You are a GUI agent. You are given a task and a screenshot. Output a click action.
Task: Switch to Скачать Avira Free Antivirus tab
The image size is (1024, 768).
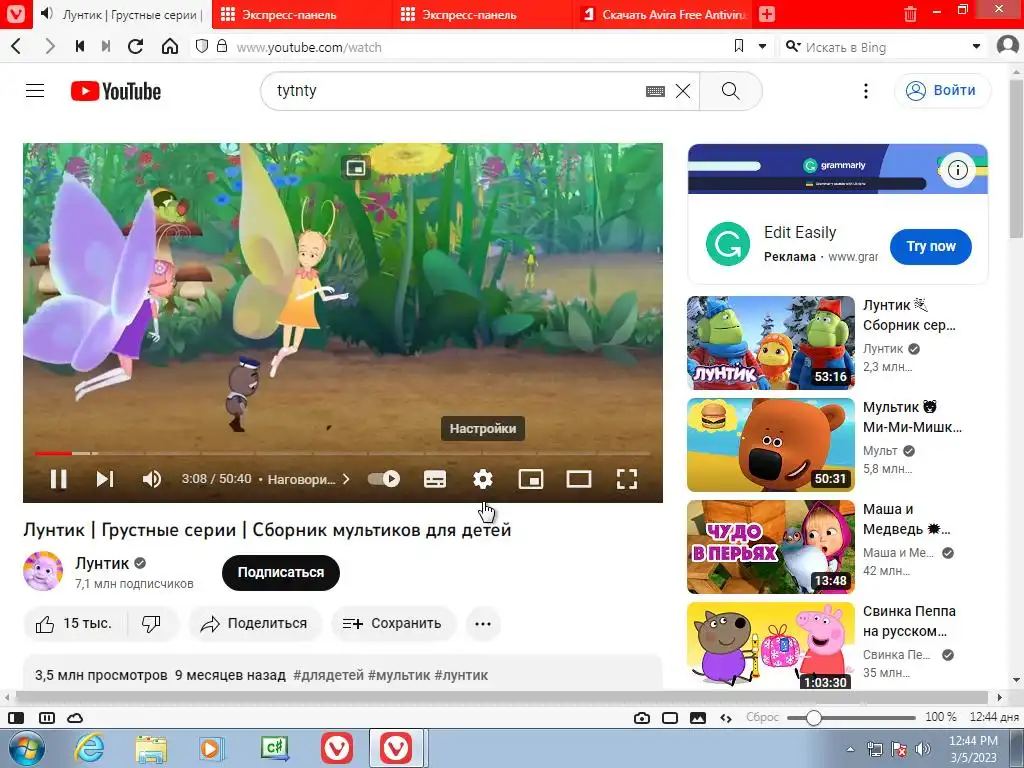point(663,14)
